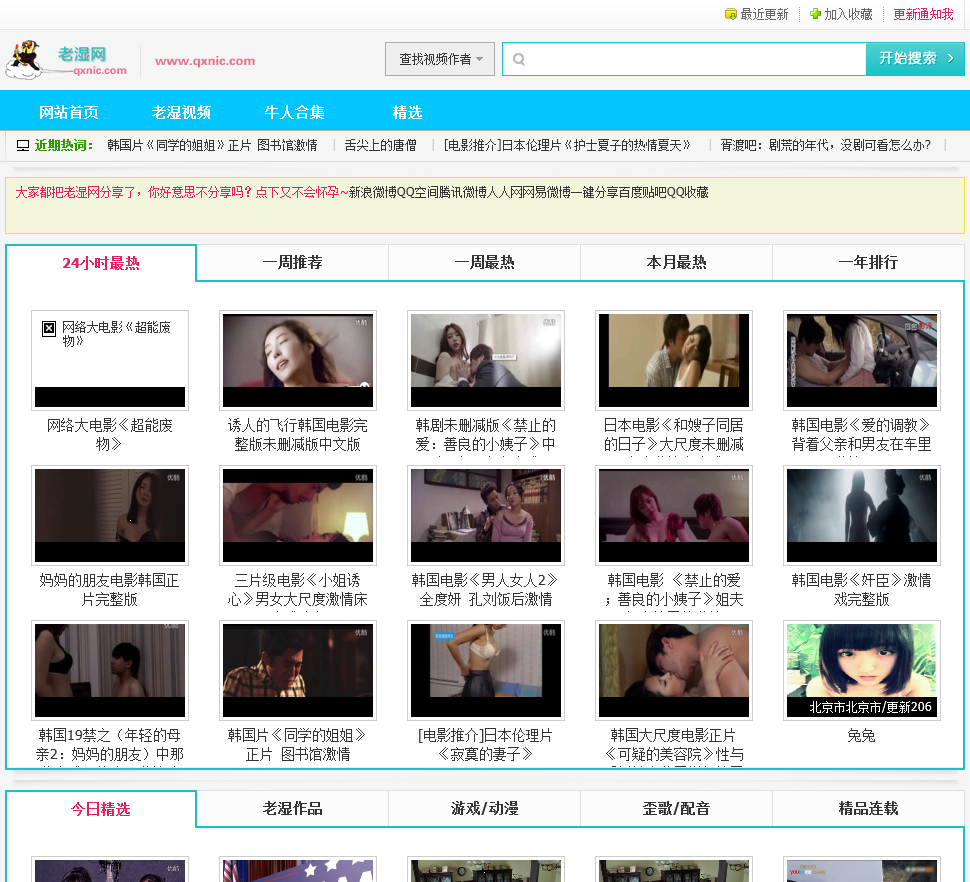The width and height of the screenshot is (970, 882).
Task: Click the www.qxnic.com link
Action: click(205, 61)
